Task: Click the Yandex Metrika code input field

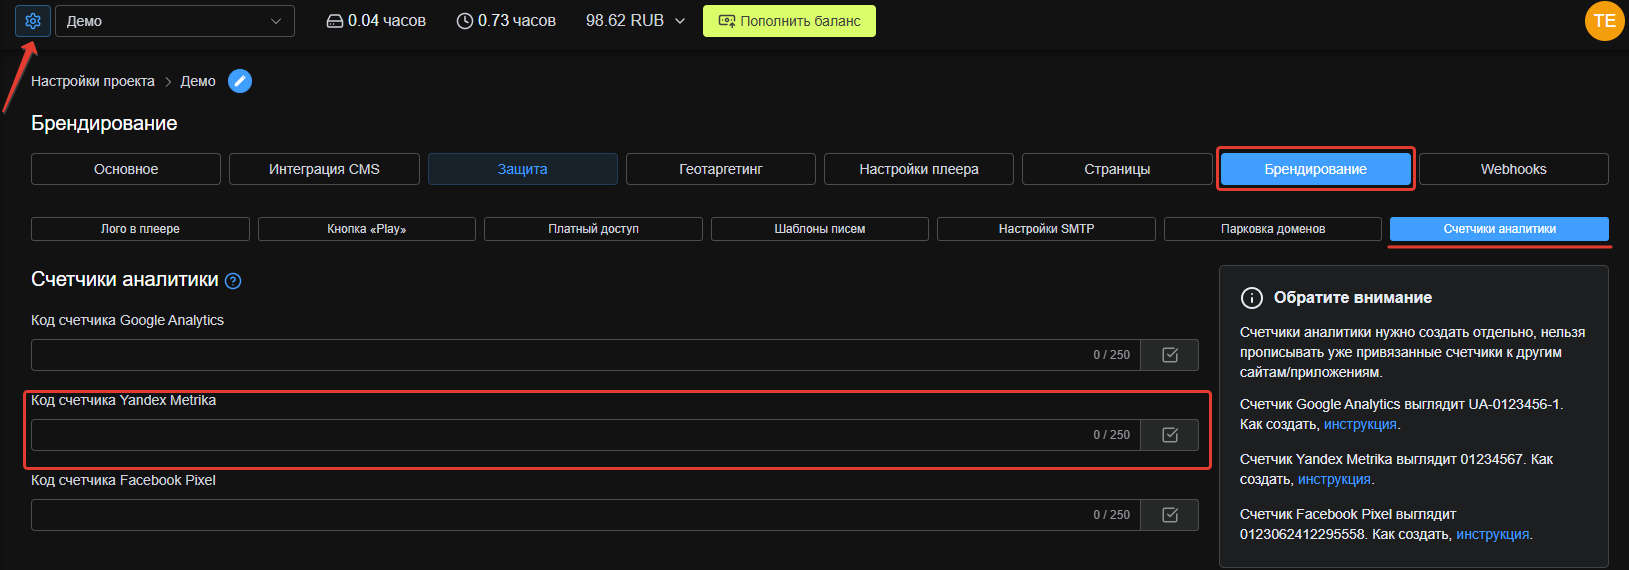Action: [x=585, y=435]
